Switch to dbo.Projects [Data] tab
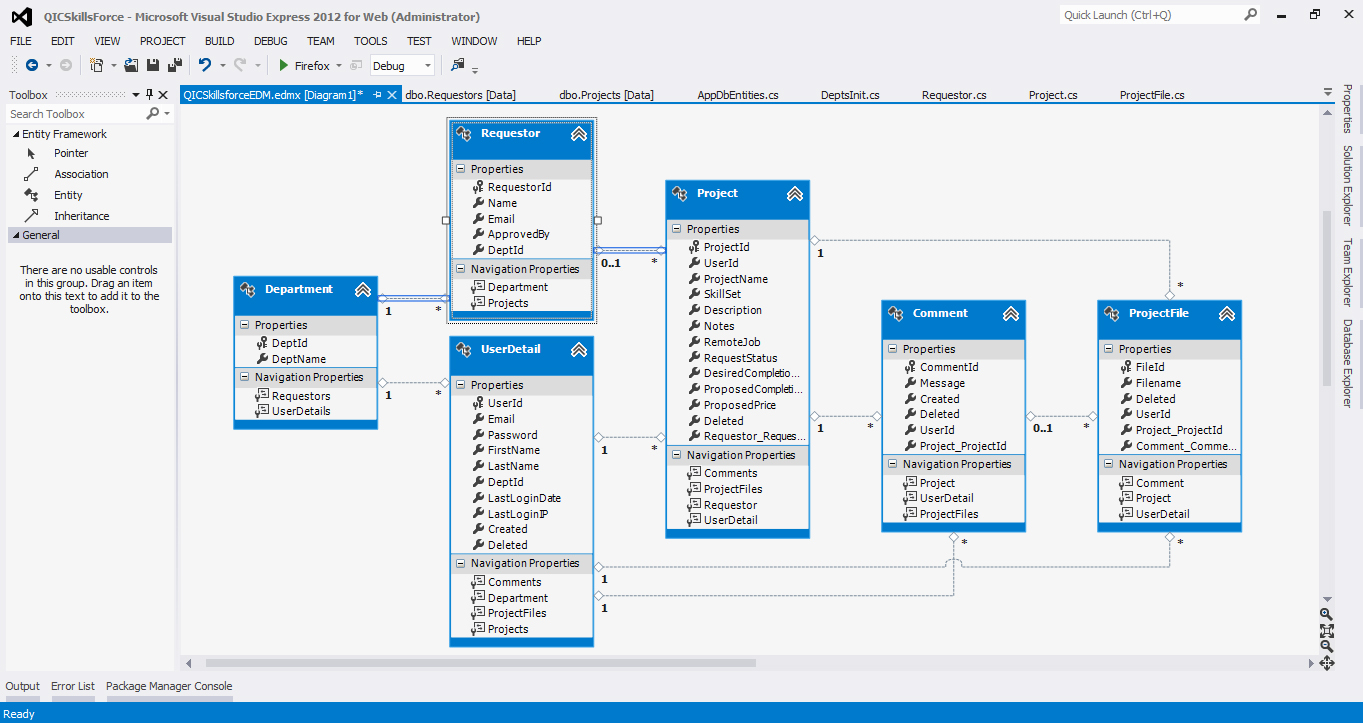This screenshot has height=723, width=1363. (606, 95)
